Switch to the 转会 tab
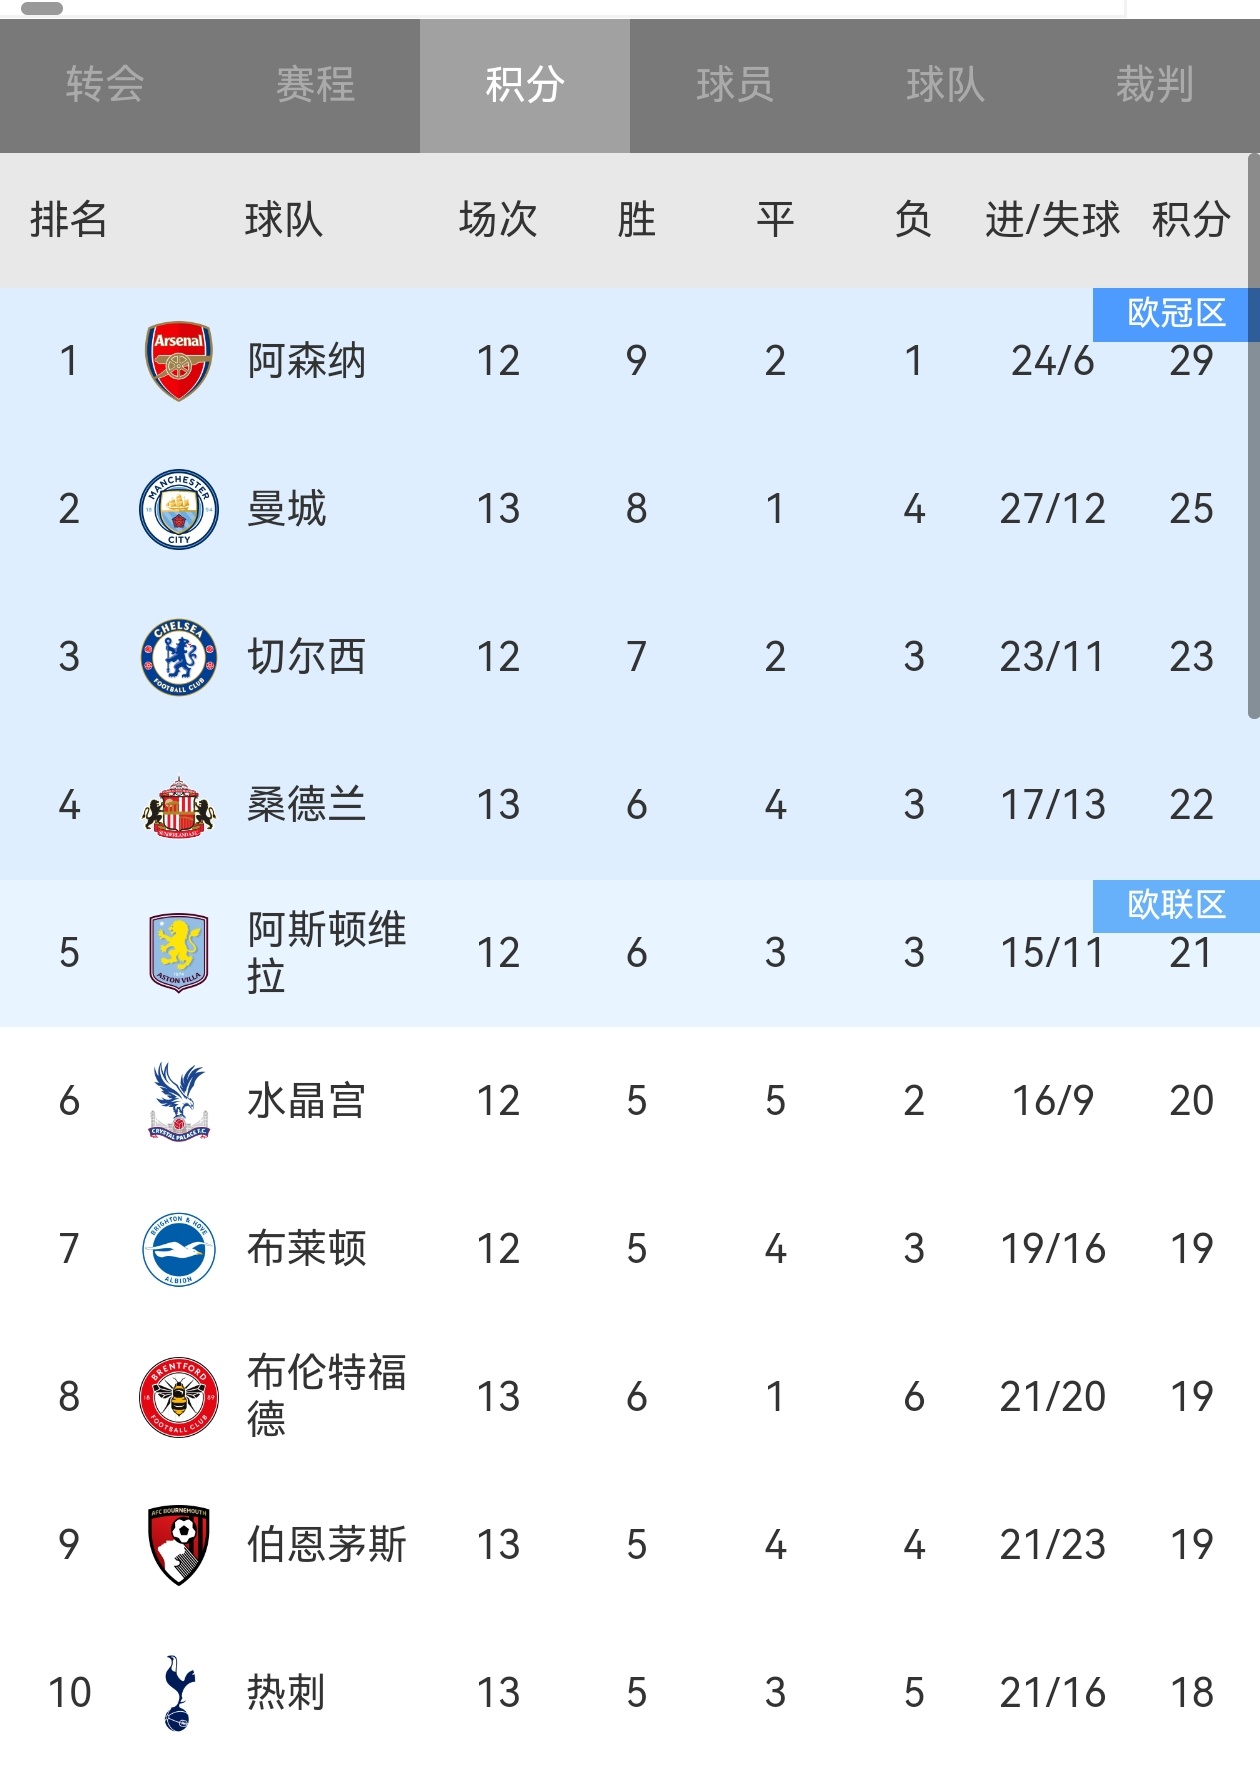 point(105,85)
